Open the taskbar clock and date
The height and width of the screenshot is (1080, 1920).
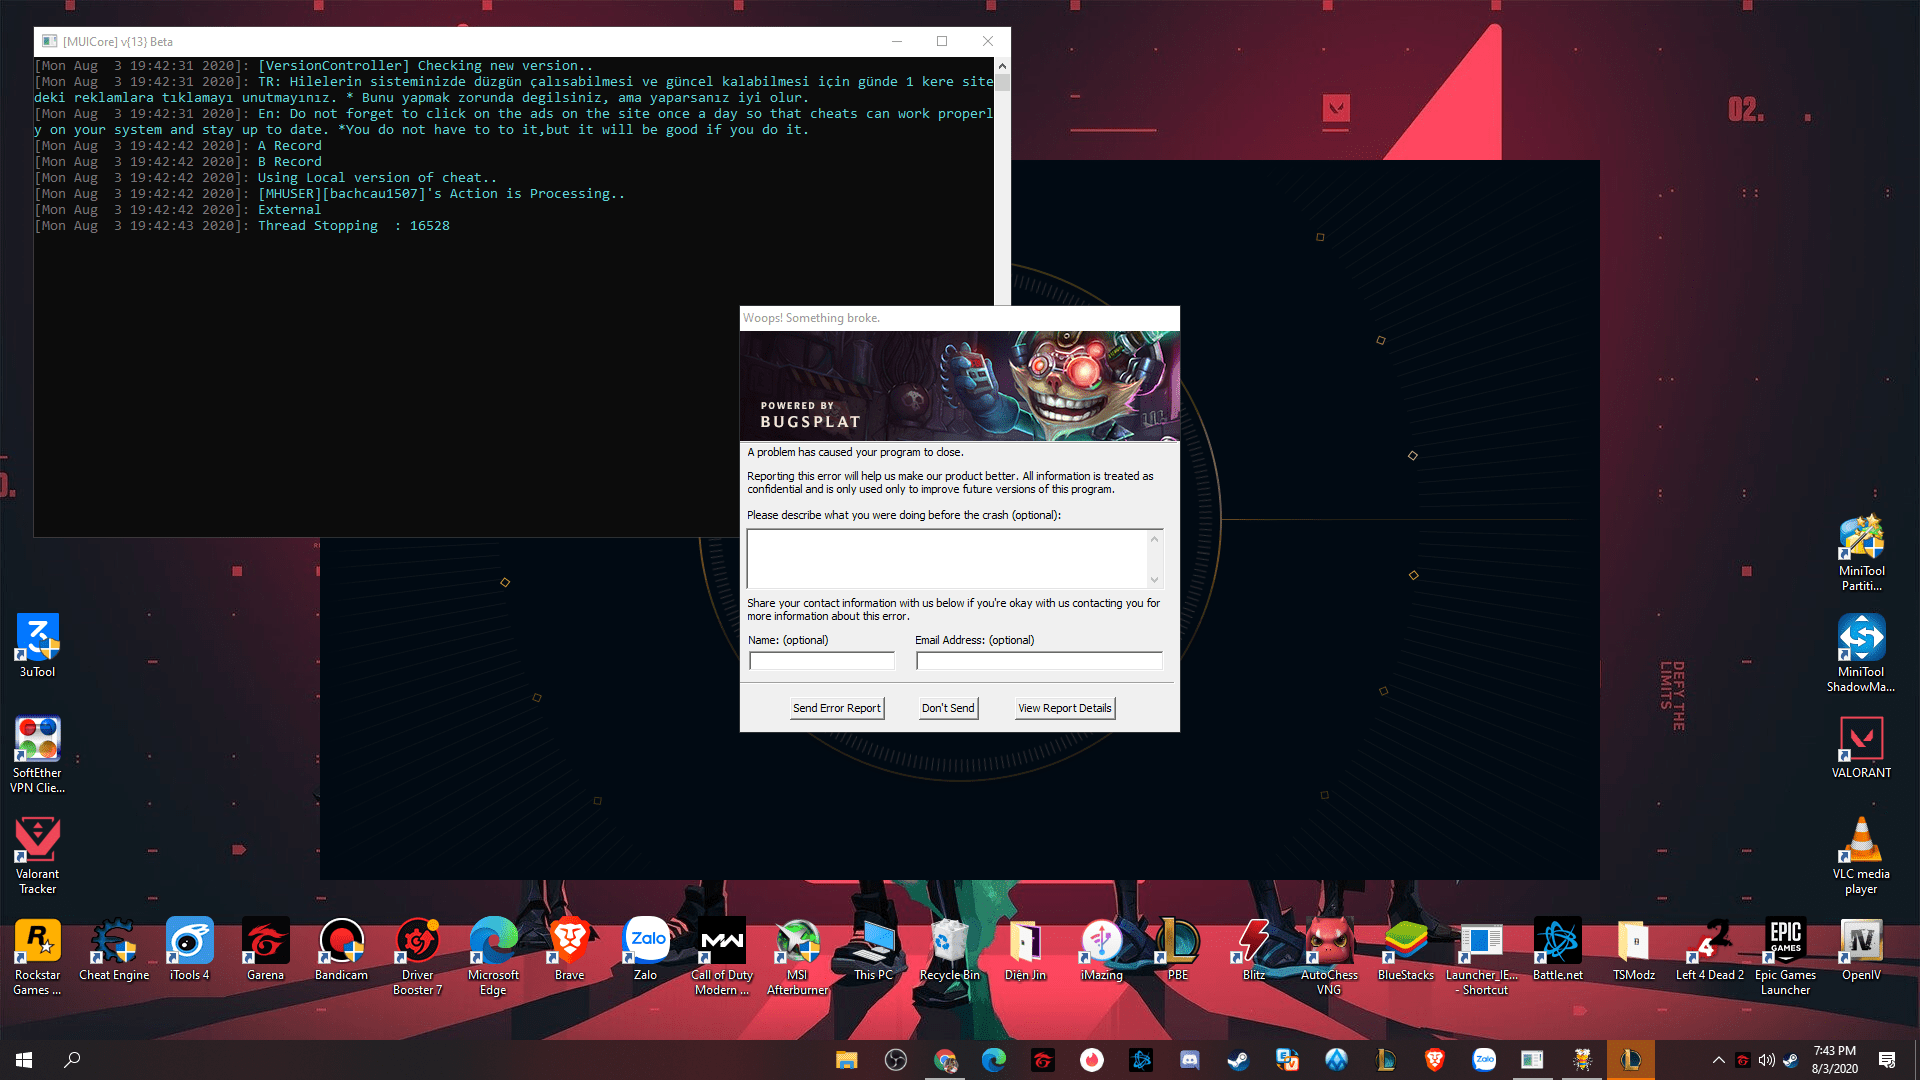[1835, 1060]
